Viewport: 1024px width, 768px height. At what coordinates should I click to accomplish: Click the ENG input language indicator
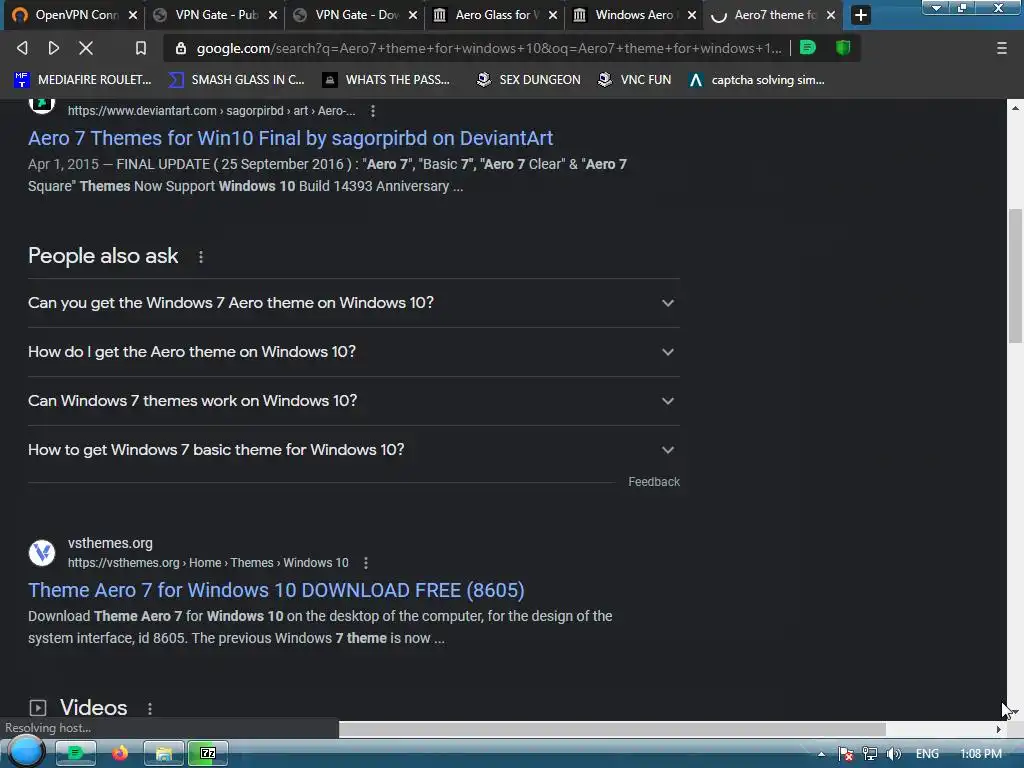coord(927,754)
